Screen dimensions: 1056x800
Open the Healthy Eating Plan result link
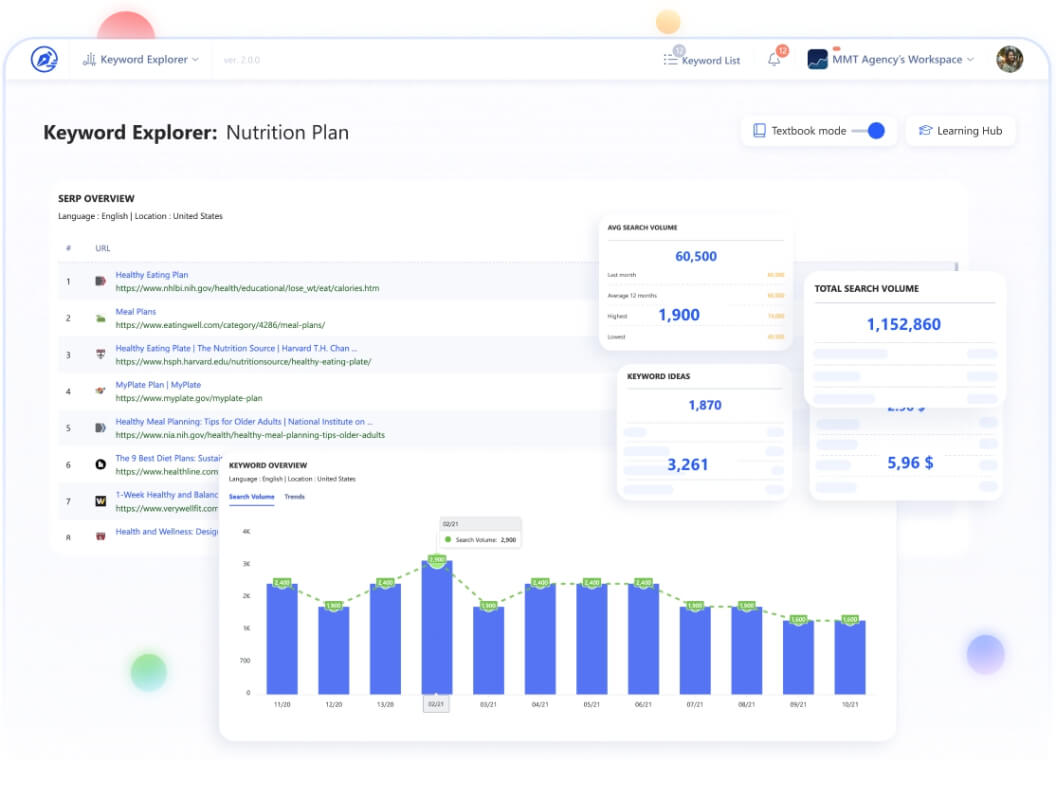click(152, 275)
